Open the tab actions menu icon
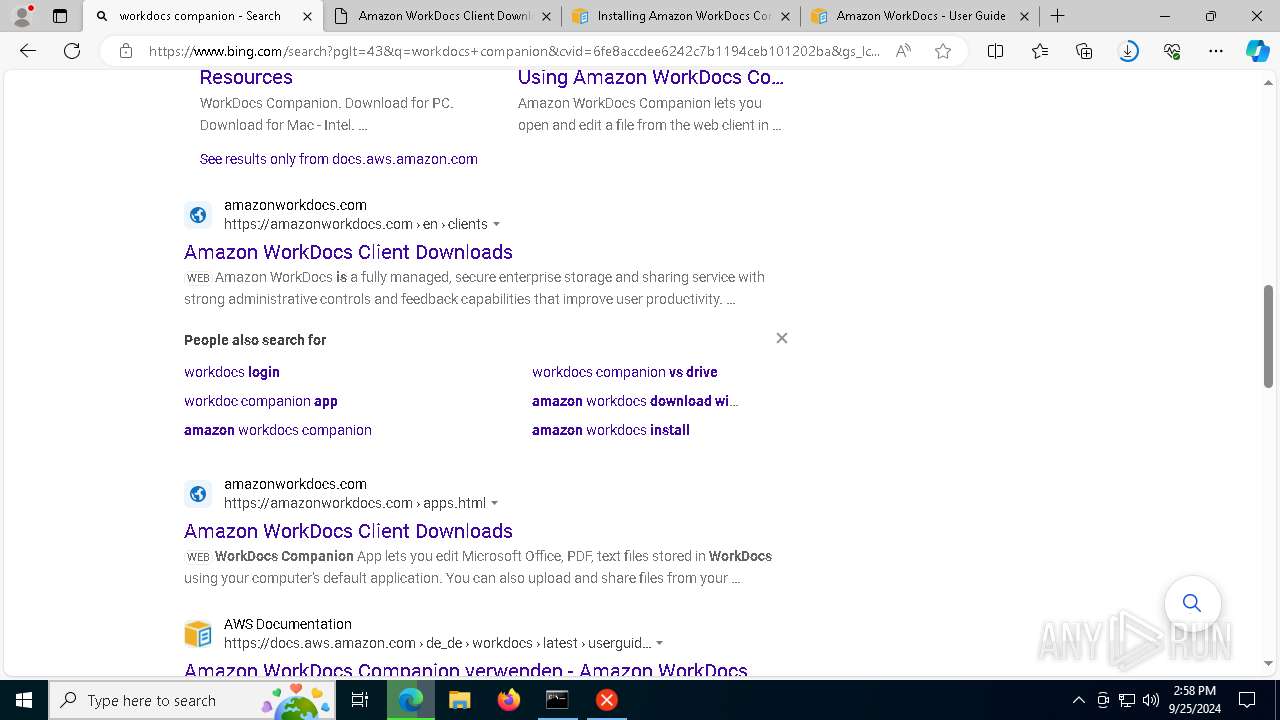The image size is (1280, 720). pyautogui.click(x=60, y=16)
